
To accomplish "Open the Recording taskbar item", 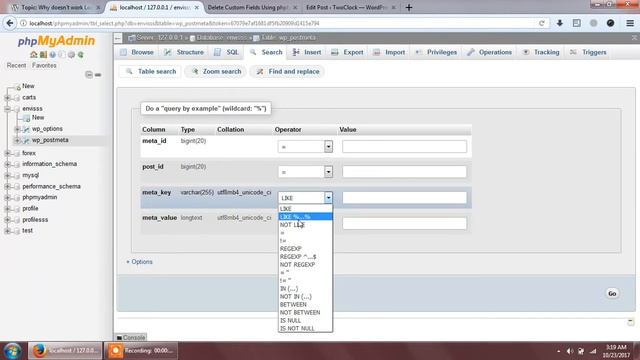I will [141, 351].
